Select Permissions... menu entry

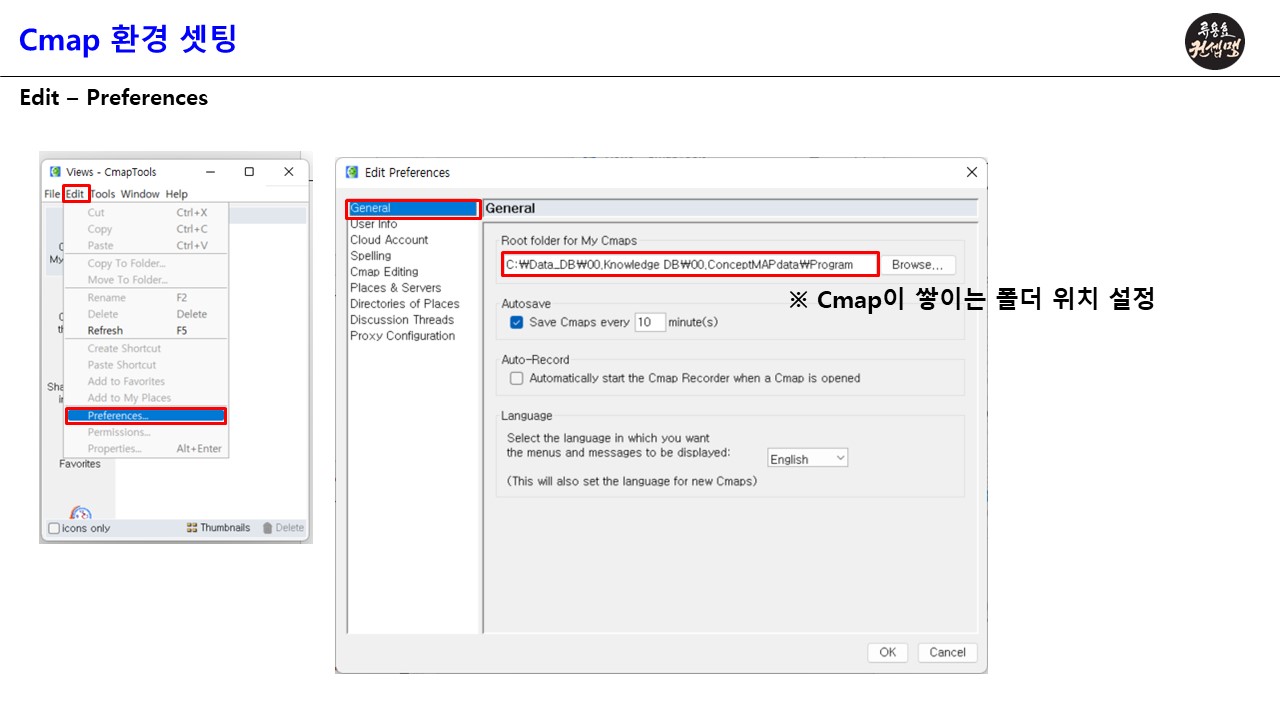pos(146,432)
